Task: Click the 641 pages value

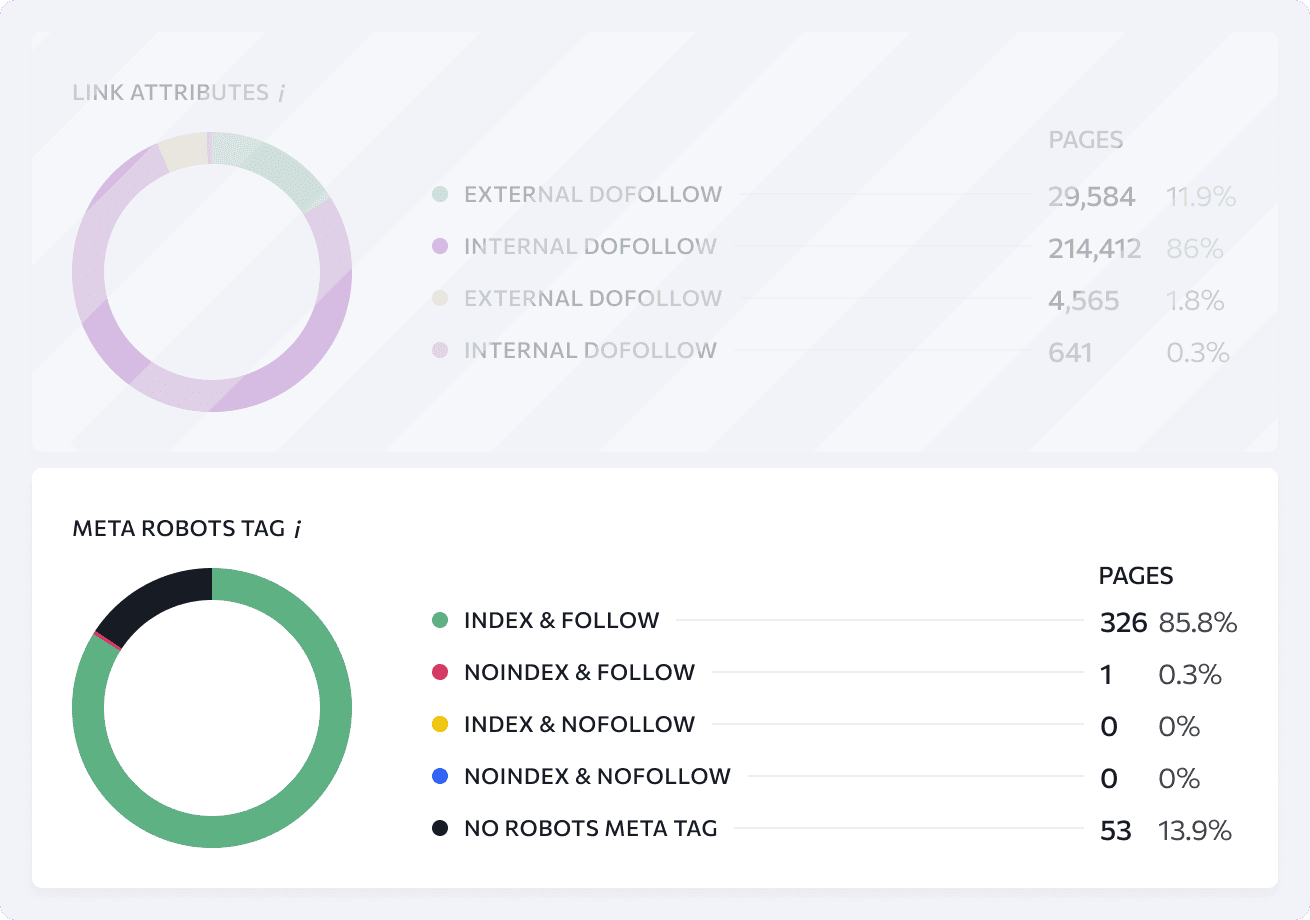Action: pos(1071,353)
